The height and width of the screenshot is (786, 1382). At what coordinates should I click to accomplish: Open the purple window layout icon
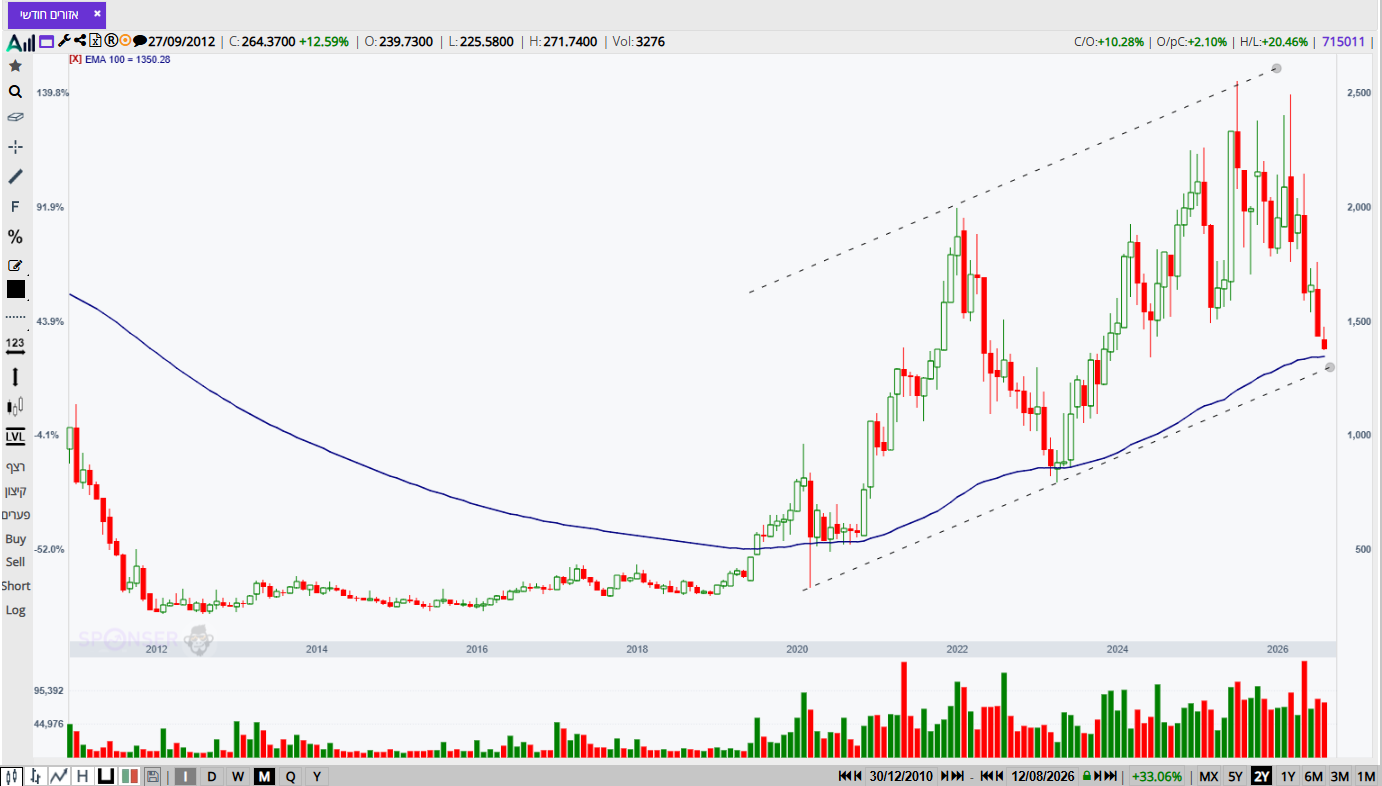click(47, 42)
